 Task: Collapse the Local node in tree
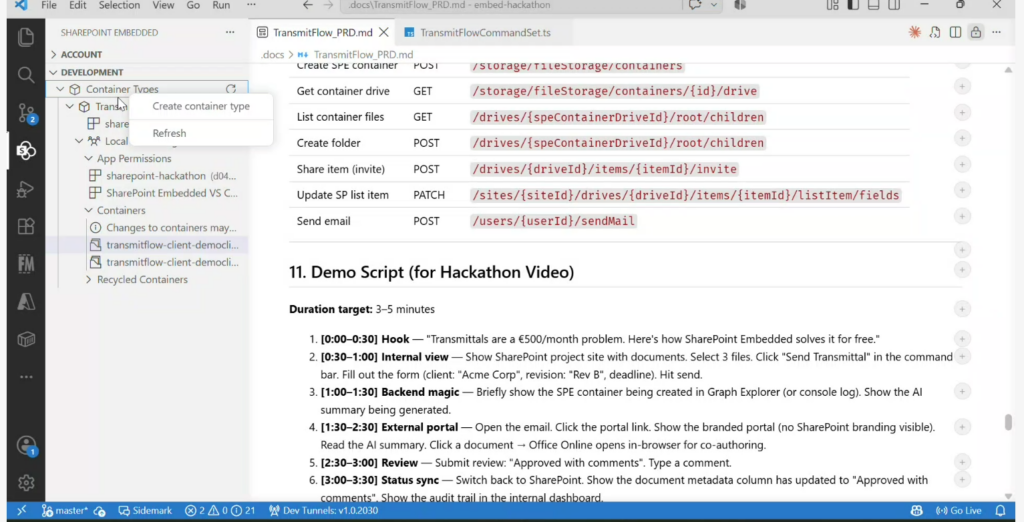point(79,141)
